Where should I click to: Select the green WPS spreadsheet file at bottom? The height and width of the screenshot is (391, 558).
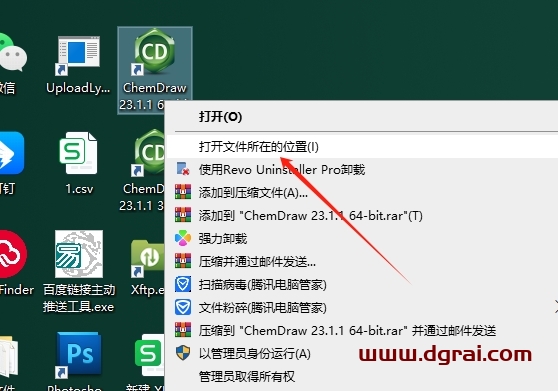click(x=149, y=355)
